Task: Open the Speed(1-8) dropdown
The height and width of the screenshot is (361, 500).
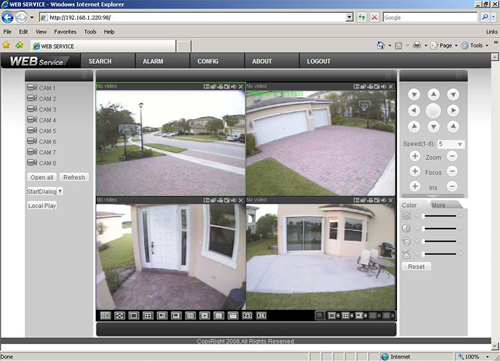Action: (x=451, y=144)
